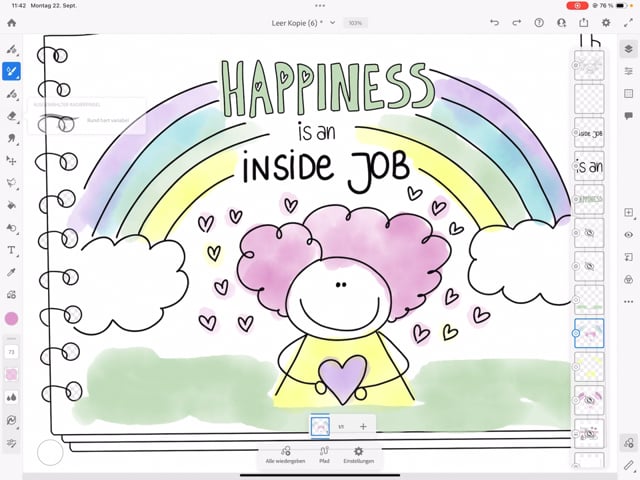Open the layer clipping lock option

click(629, 280)
